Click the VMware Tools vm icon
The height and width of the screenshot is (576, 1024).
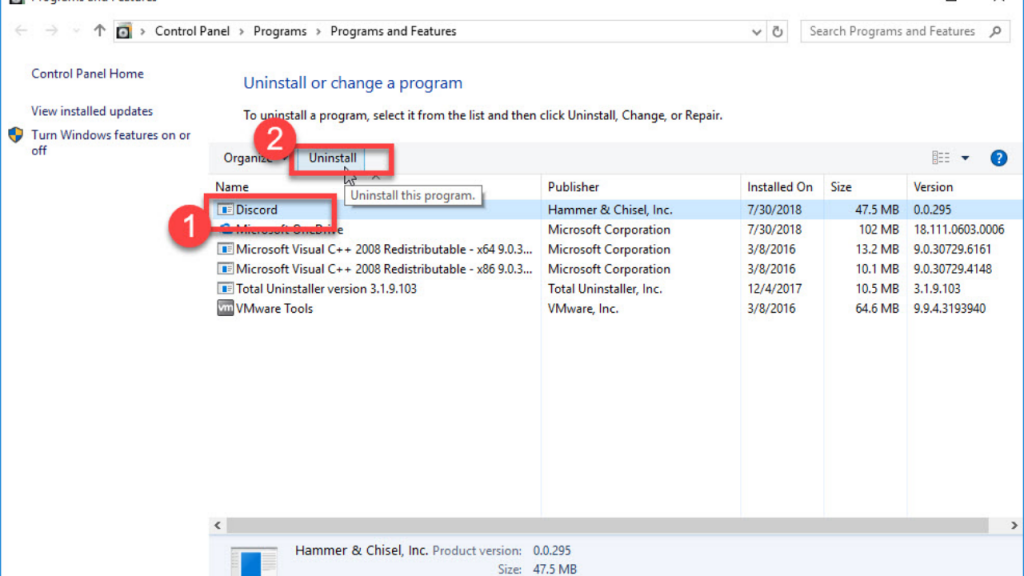(x=225, y=308)
